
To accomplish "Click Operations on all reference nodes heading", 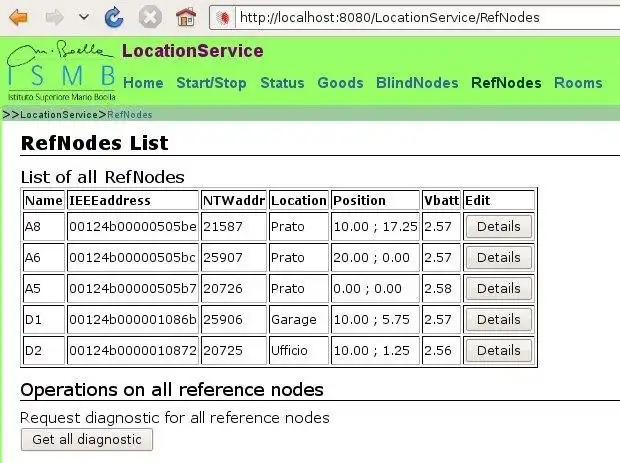I will pos(172,390).
